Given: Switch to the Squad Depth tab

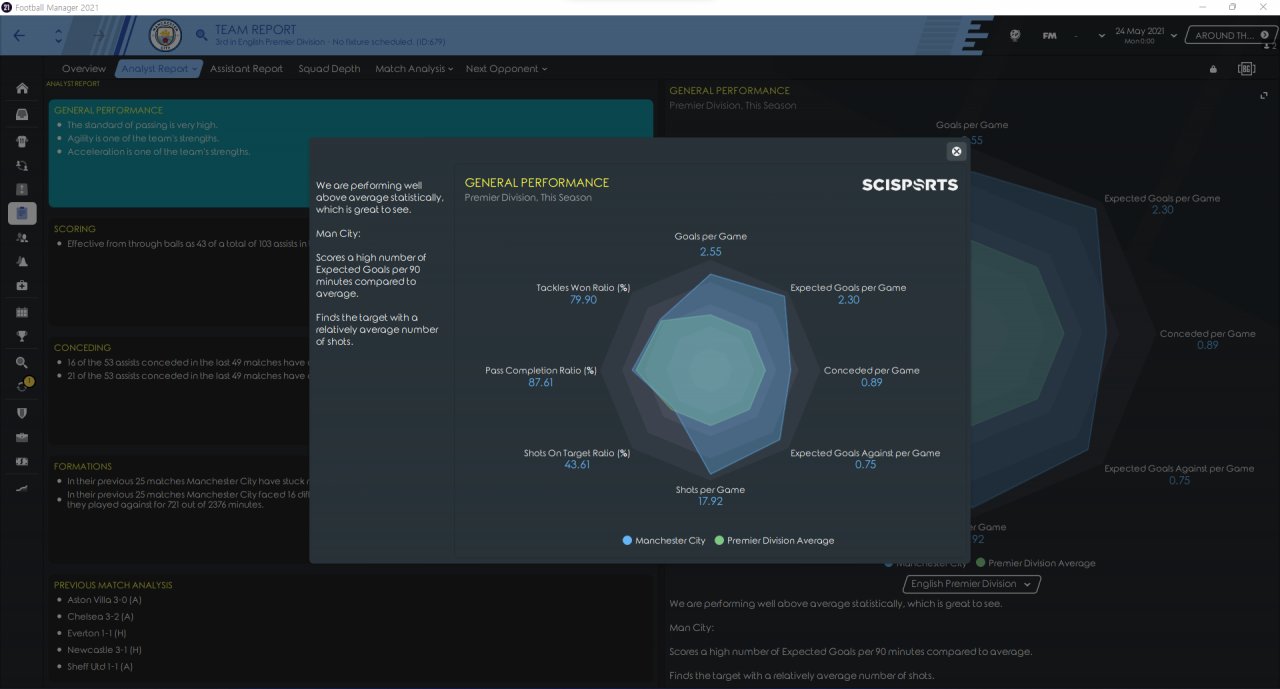Looking at the screenshot, I should [329, 69].
